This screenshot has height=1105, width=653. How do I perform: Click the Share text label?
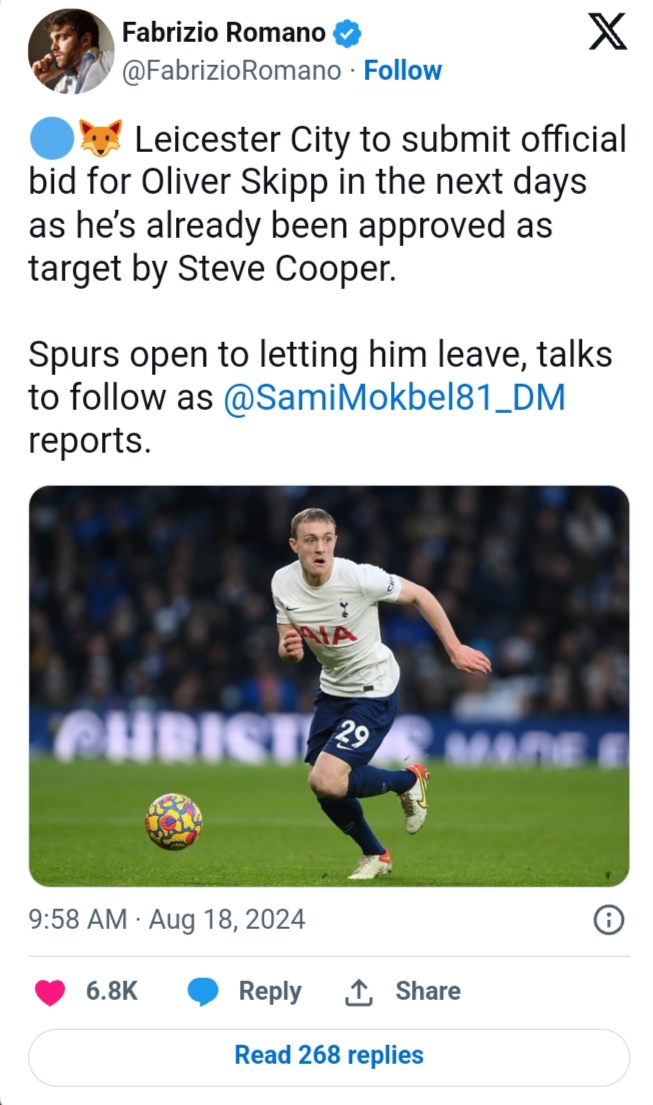(x=428, y=991)
